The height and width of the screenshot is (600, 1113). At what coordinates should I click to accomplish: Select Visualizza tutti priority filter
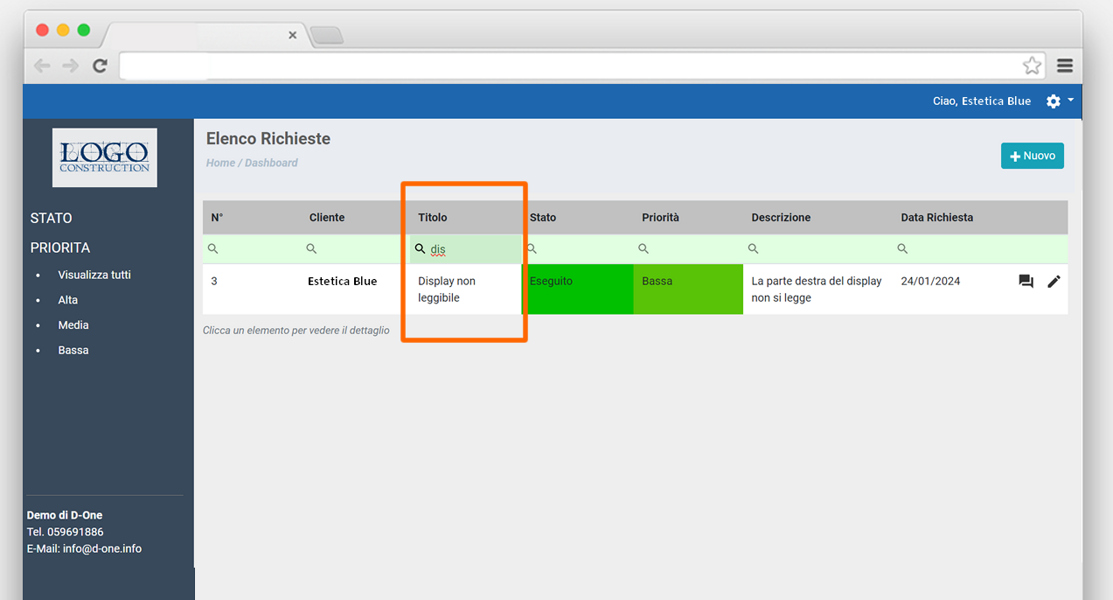pyautogui.click(x=94, y=275)
